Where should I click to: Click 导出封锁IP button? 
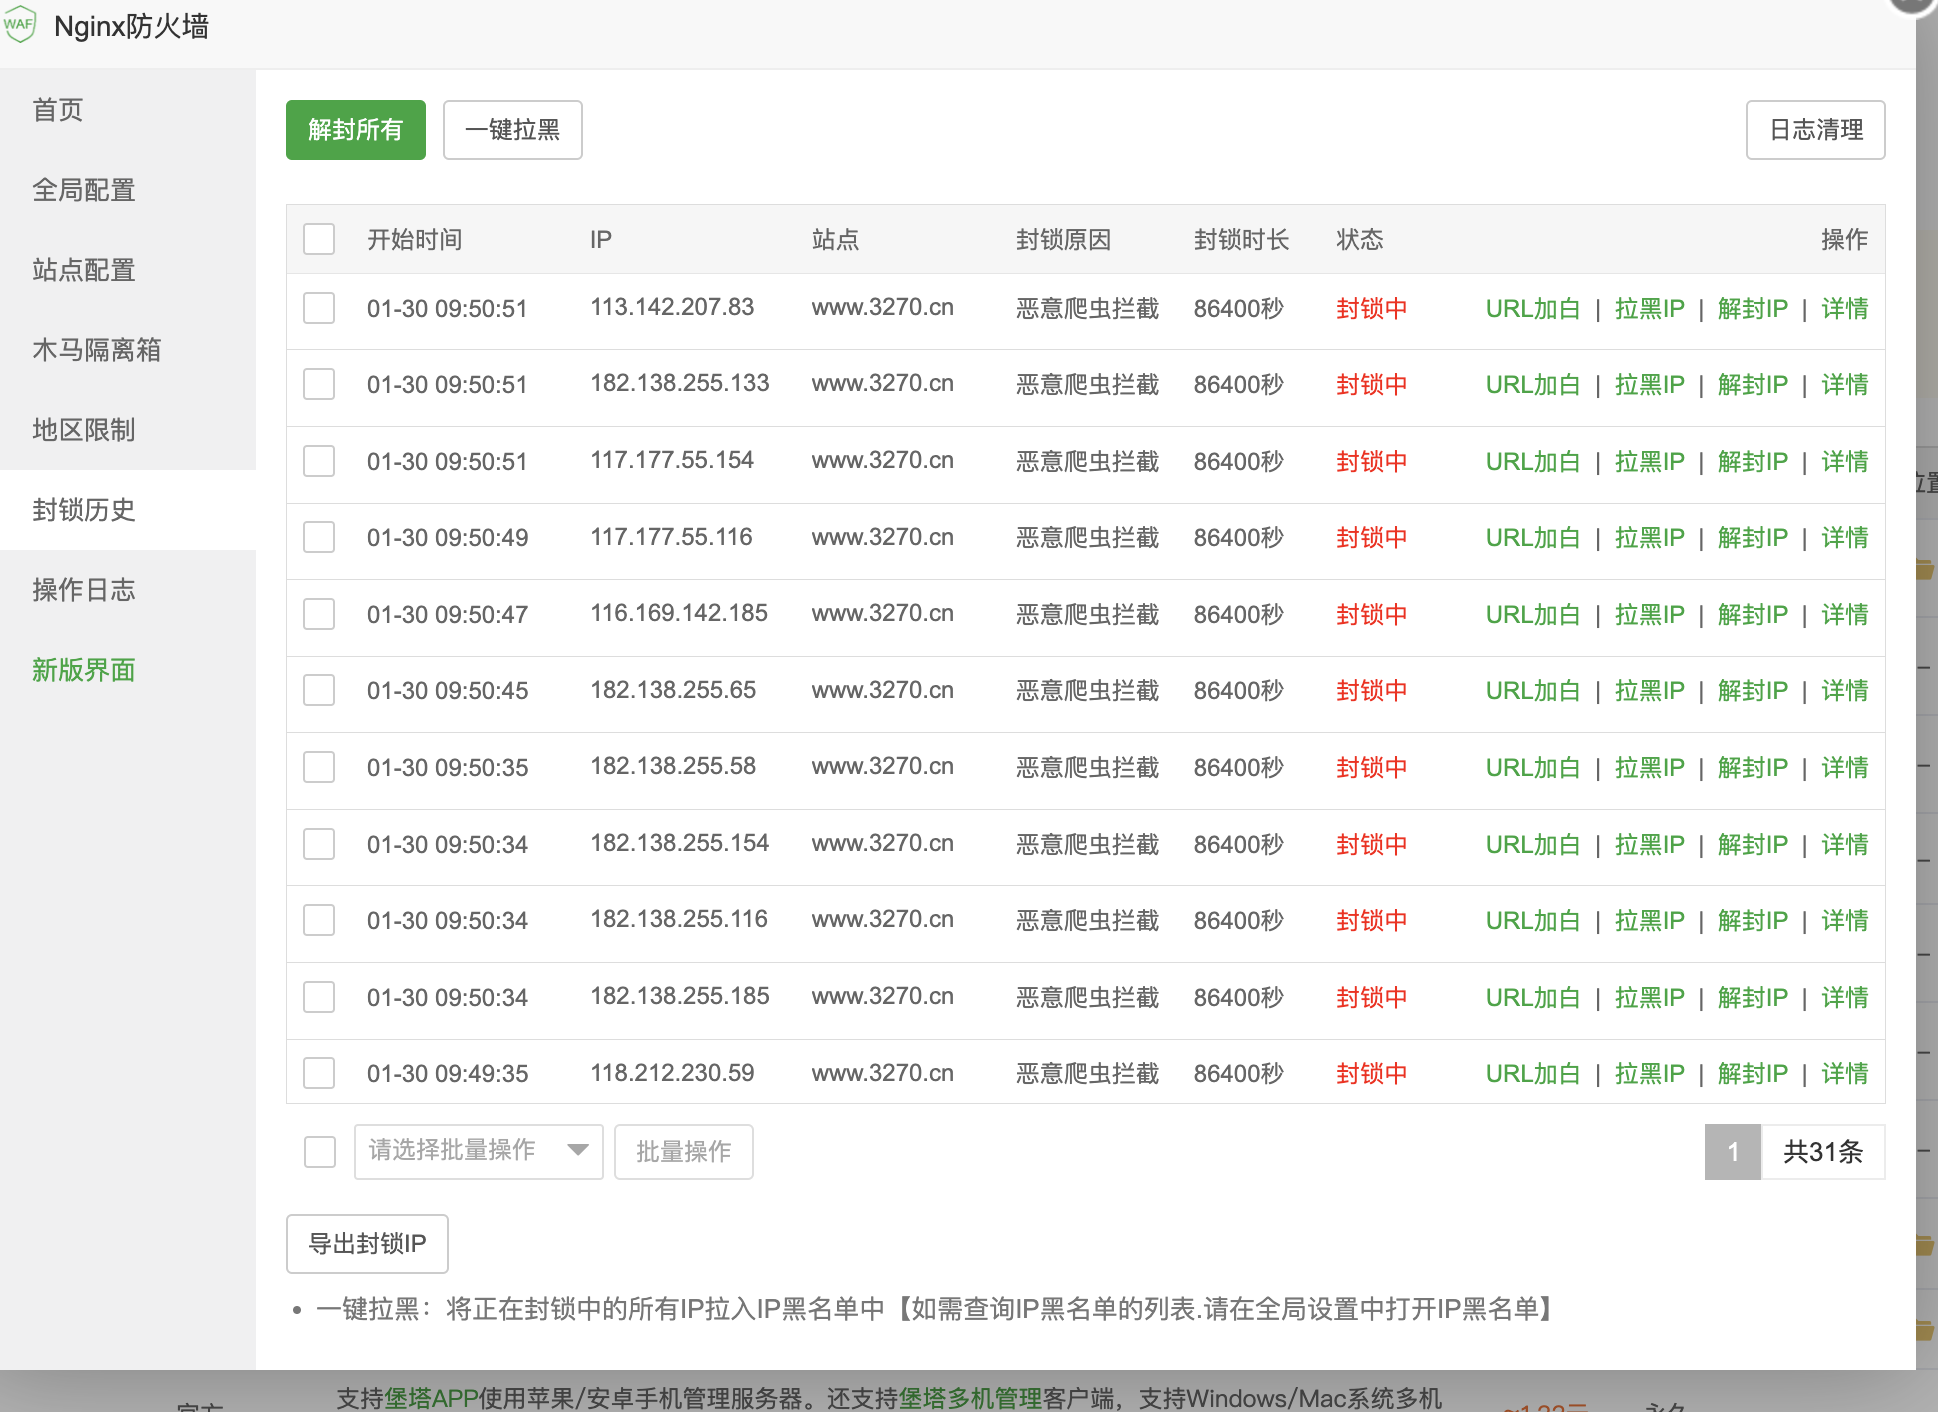tap(367, 1244)
